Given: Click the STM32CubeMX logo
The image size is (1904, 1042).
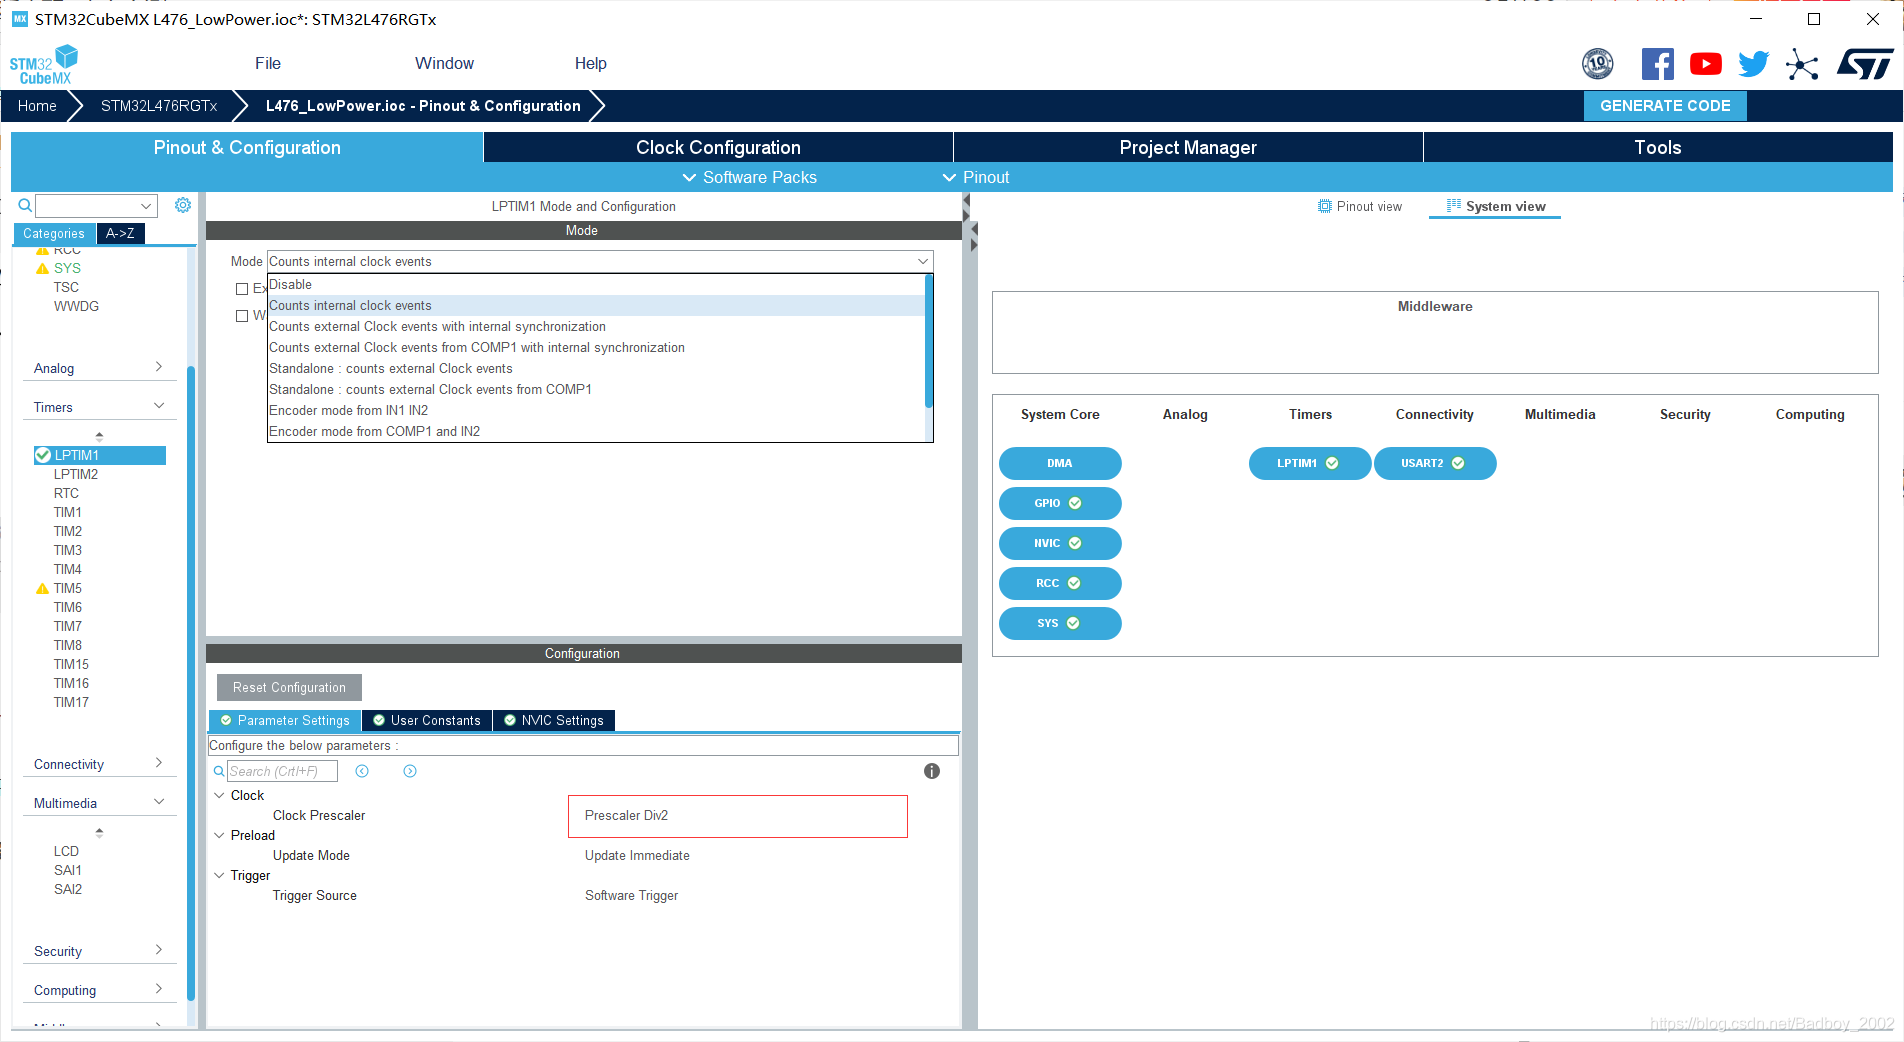Looking at the screenshot, I should [44, 64].
